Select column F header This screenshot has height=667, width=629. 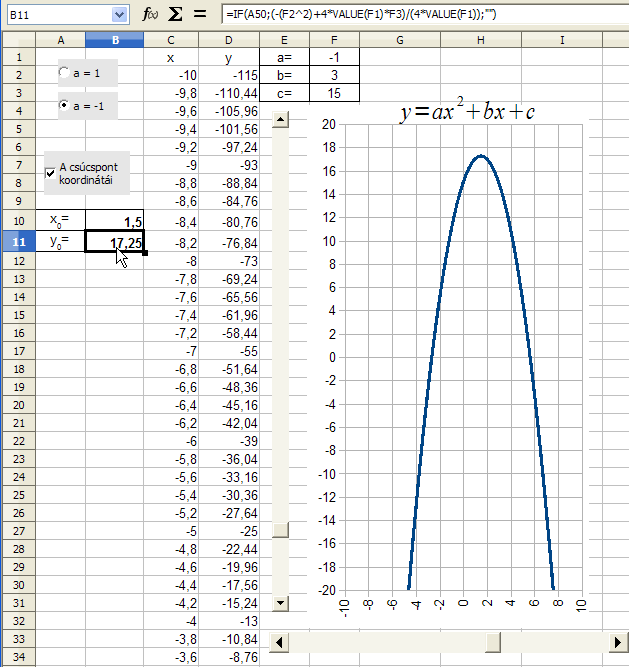pos(334,40)
